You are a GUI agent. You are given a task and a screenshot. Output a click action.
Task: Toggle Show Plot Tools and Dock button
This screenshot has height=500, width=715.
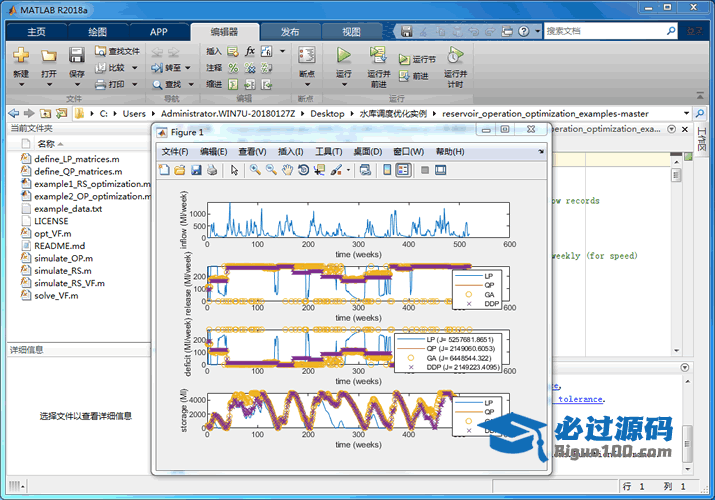(x=440, y=170)
